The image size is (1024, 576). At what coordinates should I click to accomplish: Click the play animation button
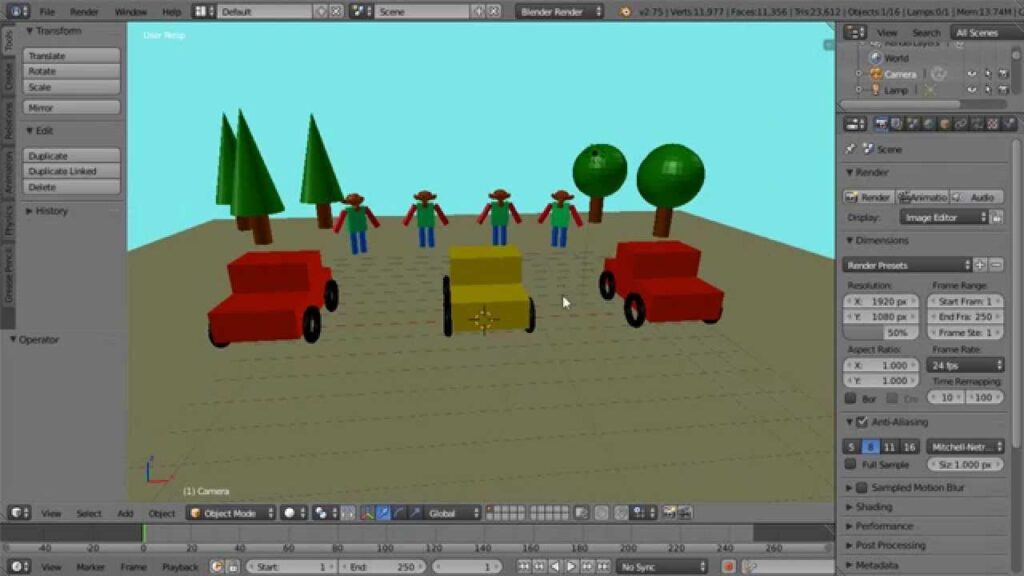(571, 567)
